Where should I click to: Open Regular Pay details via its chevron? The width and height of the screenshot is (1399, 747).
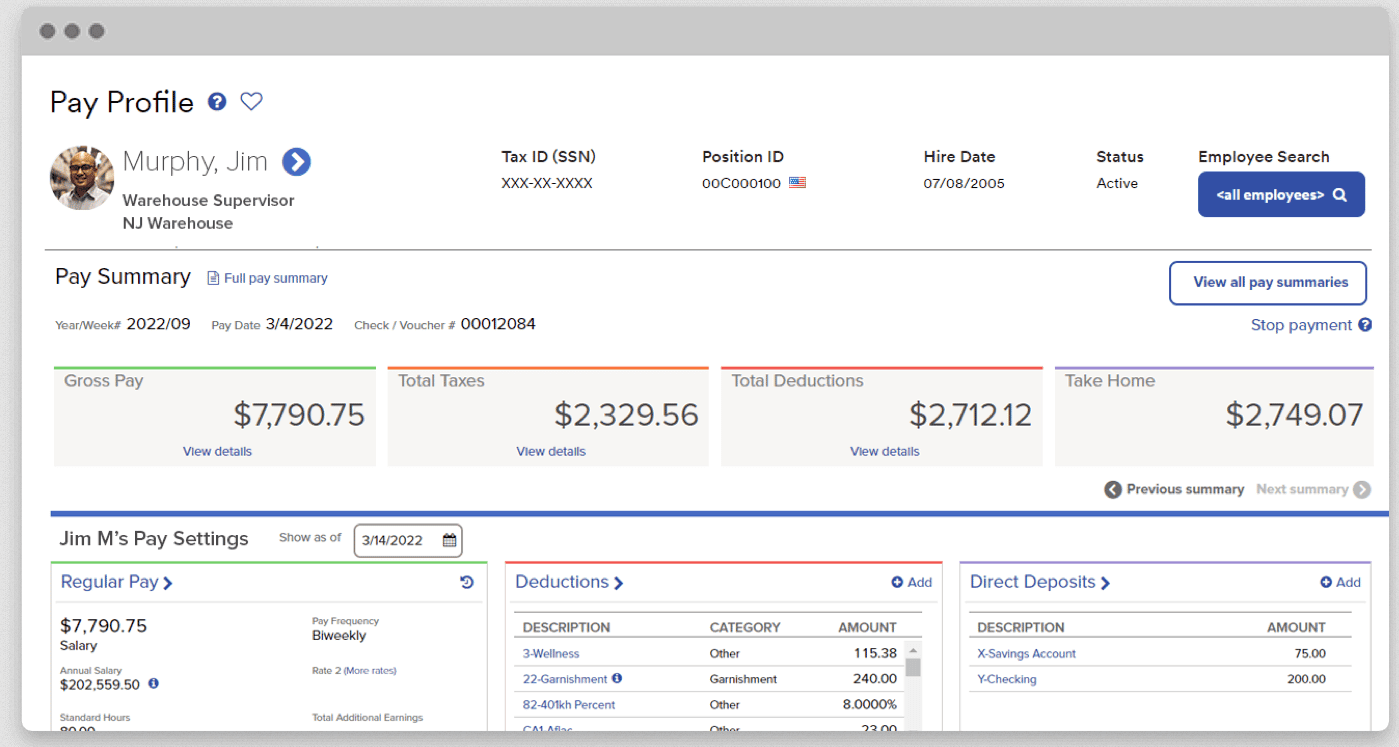pos(166,581)
